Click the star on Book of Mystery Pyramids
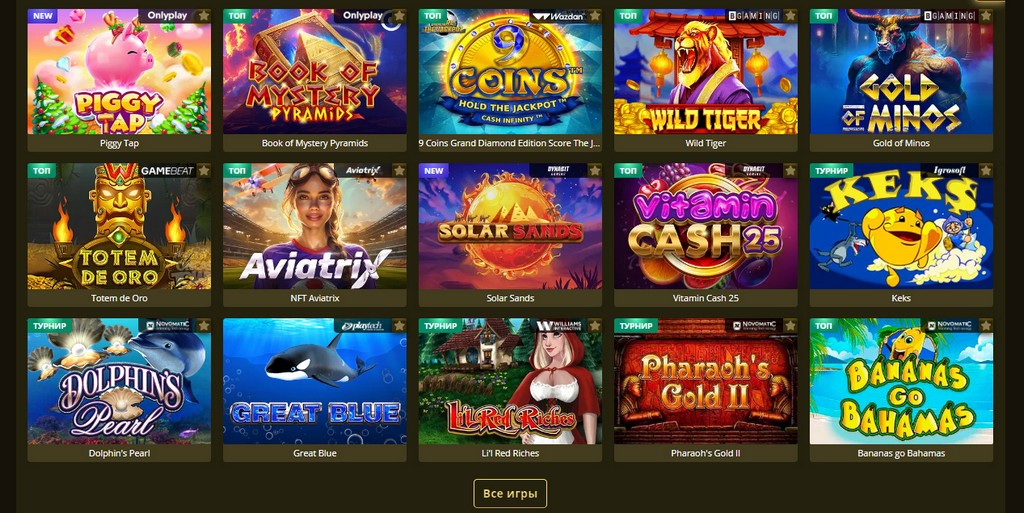The height and width of the screenshot is (513, 1024). tap(399, 16)
